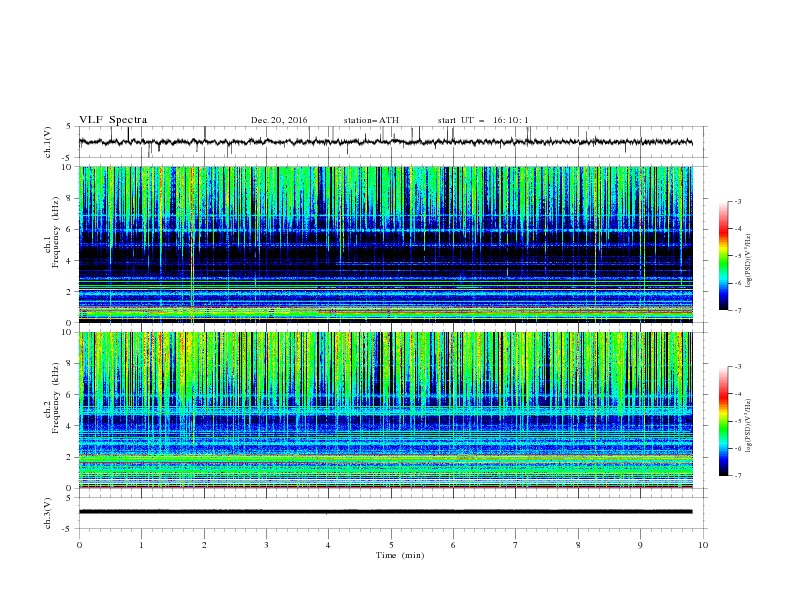Screen dimensions: 792x612
Task: Click the "-3" tick on ch.2 colorbar
Action: pos(738,367)
